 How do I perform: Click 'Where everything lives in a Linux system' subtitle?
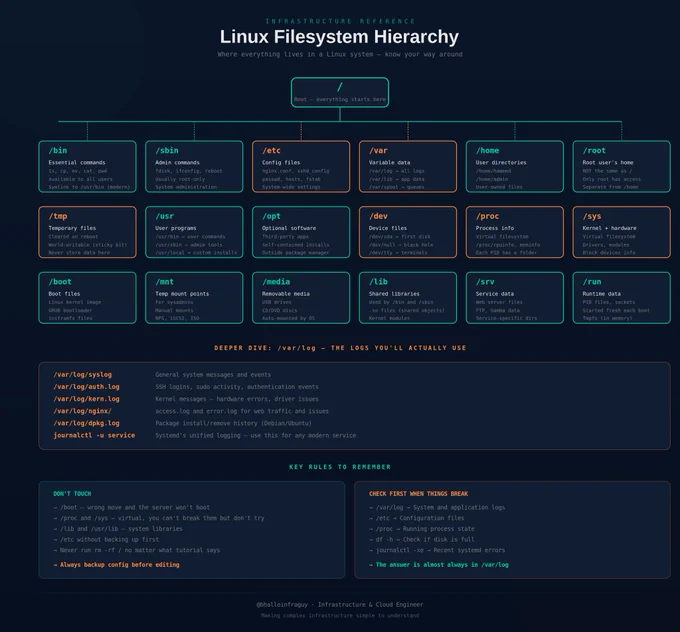pyautogui.click(x=340, y=54)
